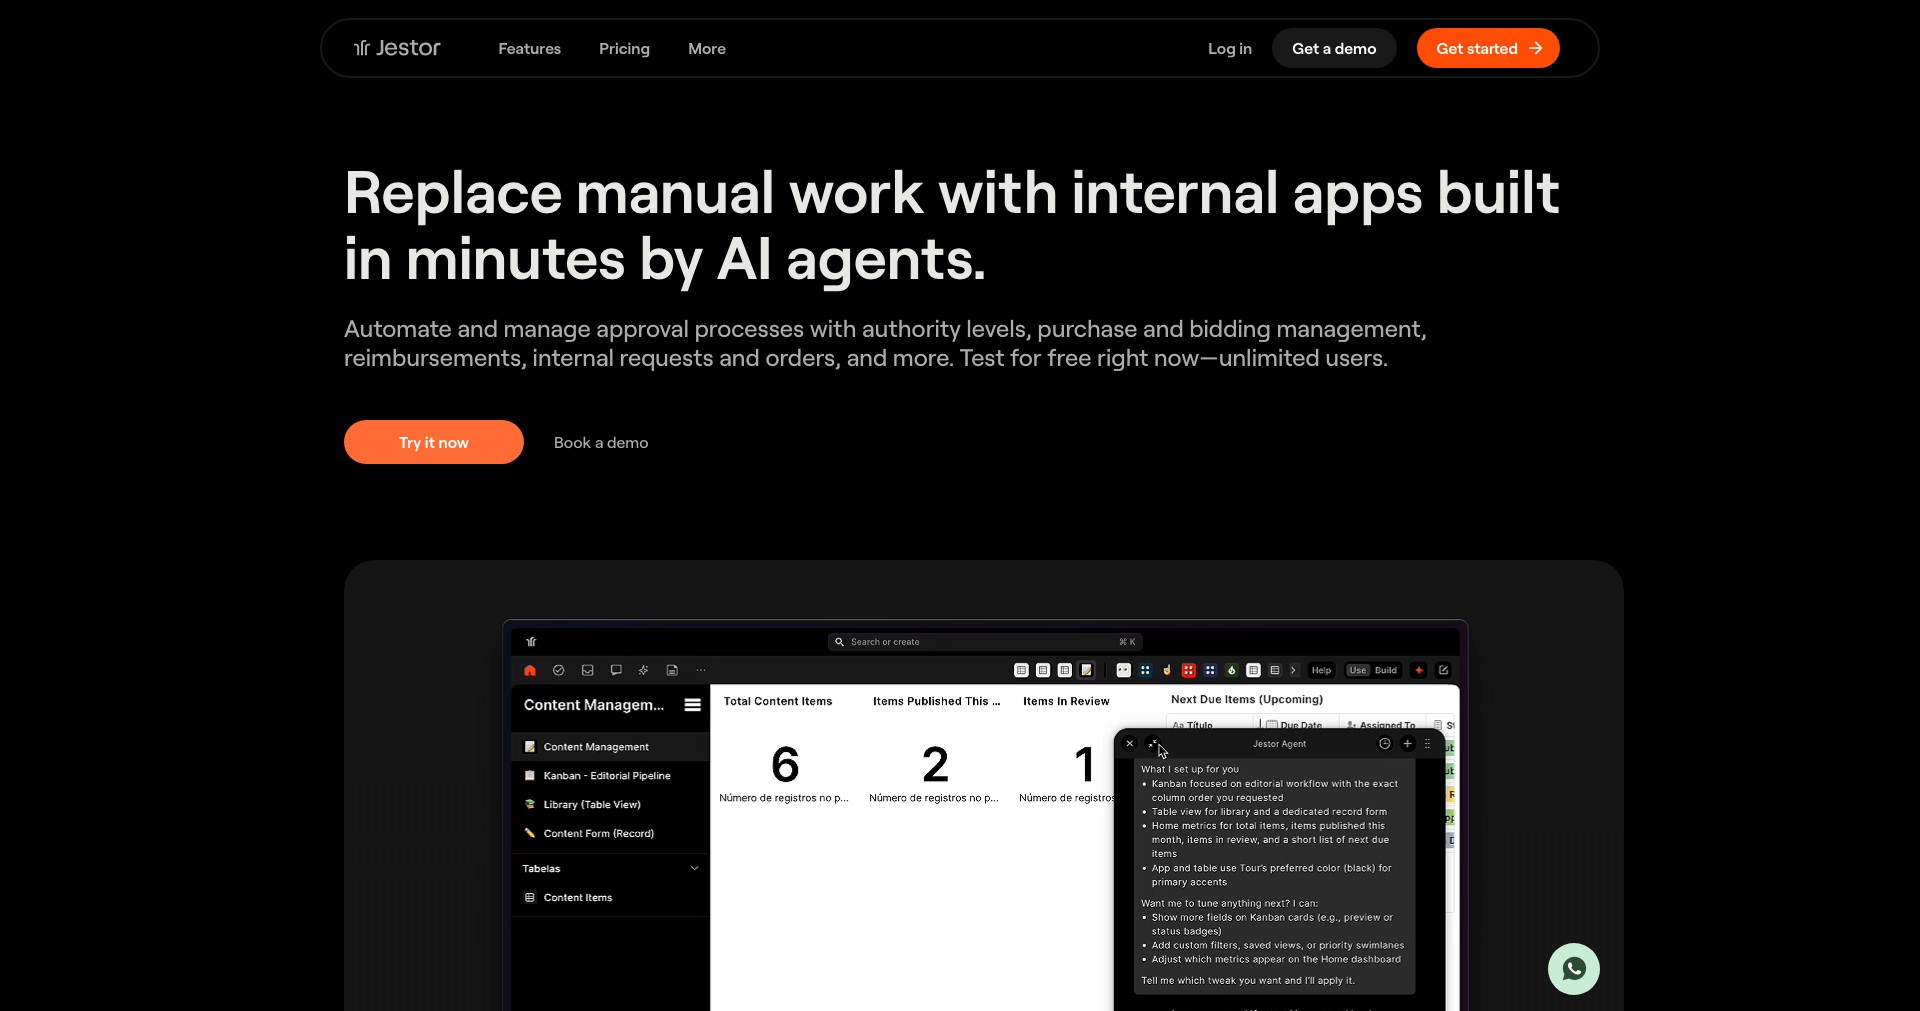
Task: Click Book a demo link
Action: (x=601, y=442)
